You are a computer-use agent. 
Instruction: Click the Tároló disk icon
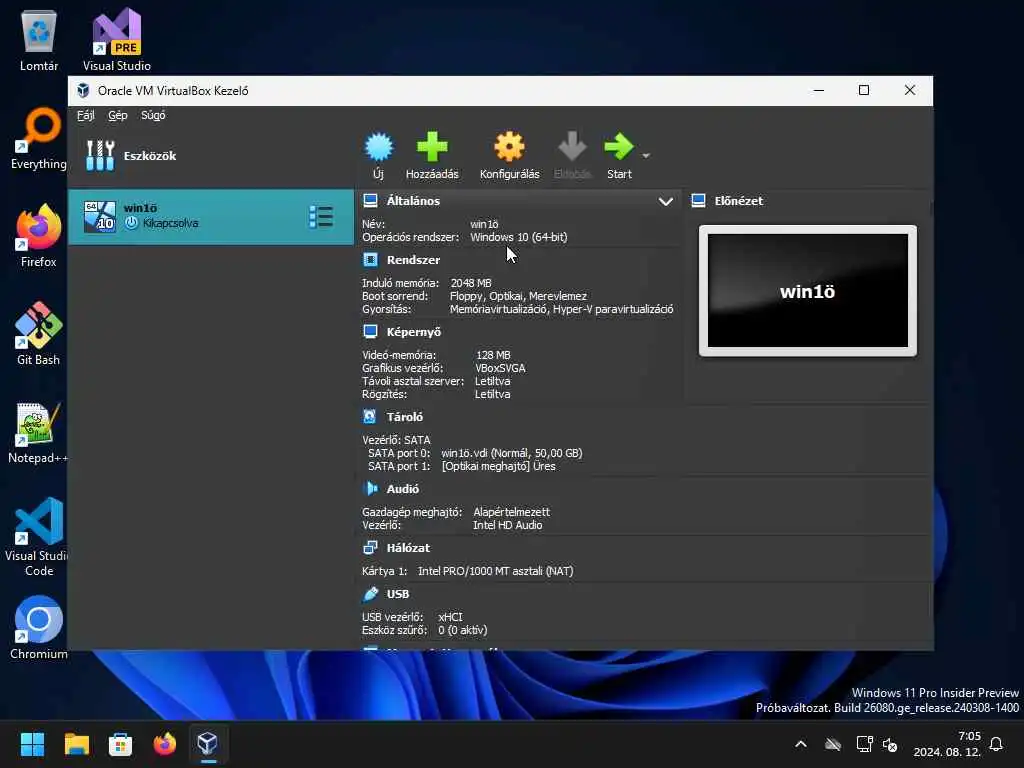click(x=370, y=417)
